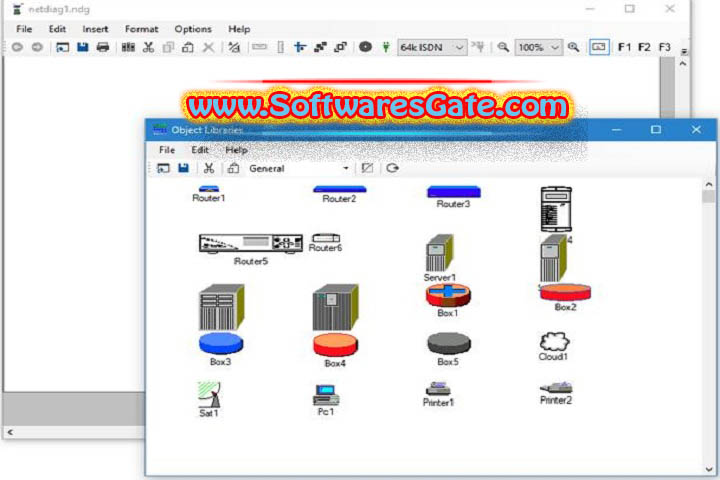Click the Undo back arrow in main toolbar
The image size is (720, 480).
17,47
